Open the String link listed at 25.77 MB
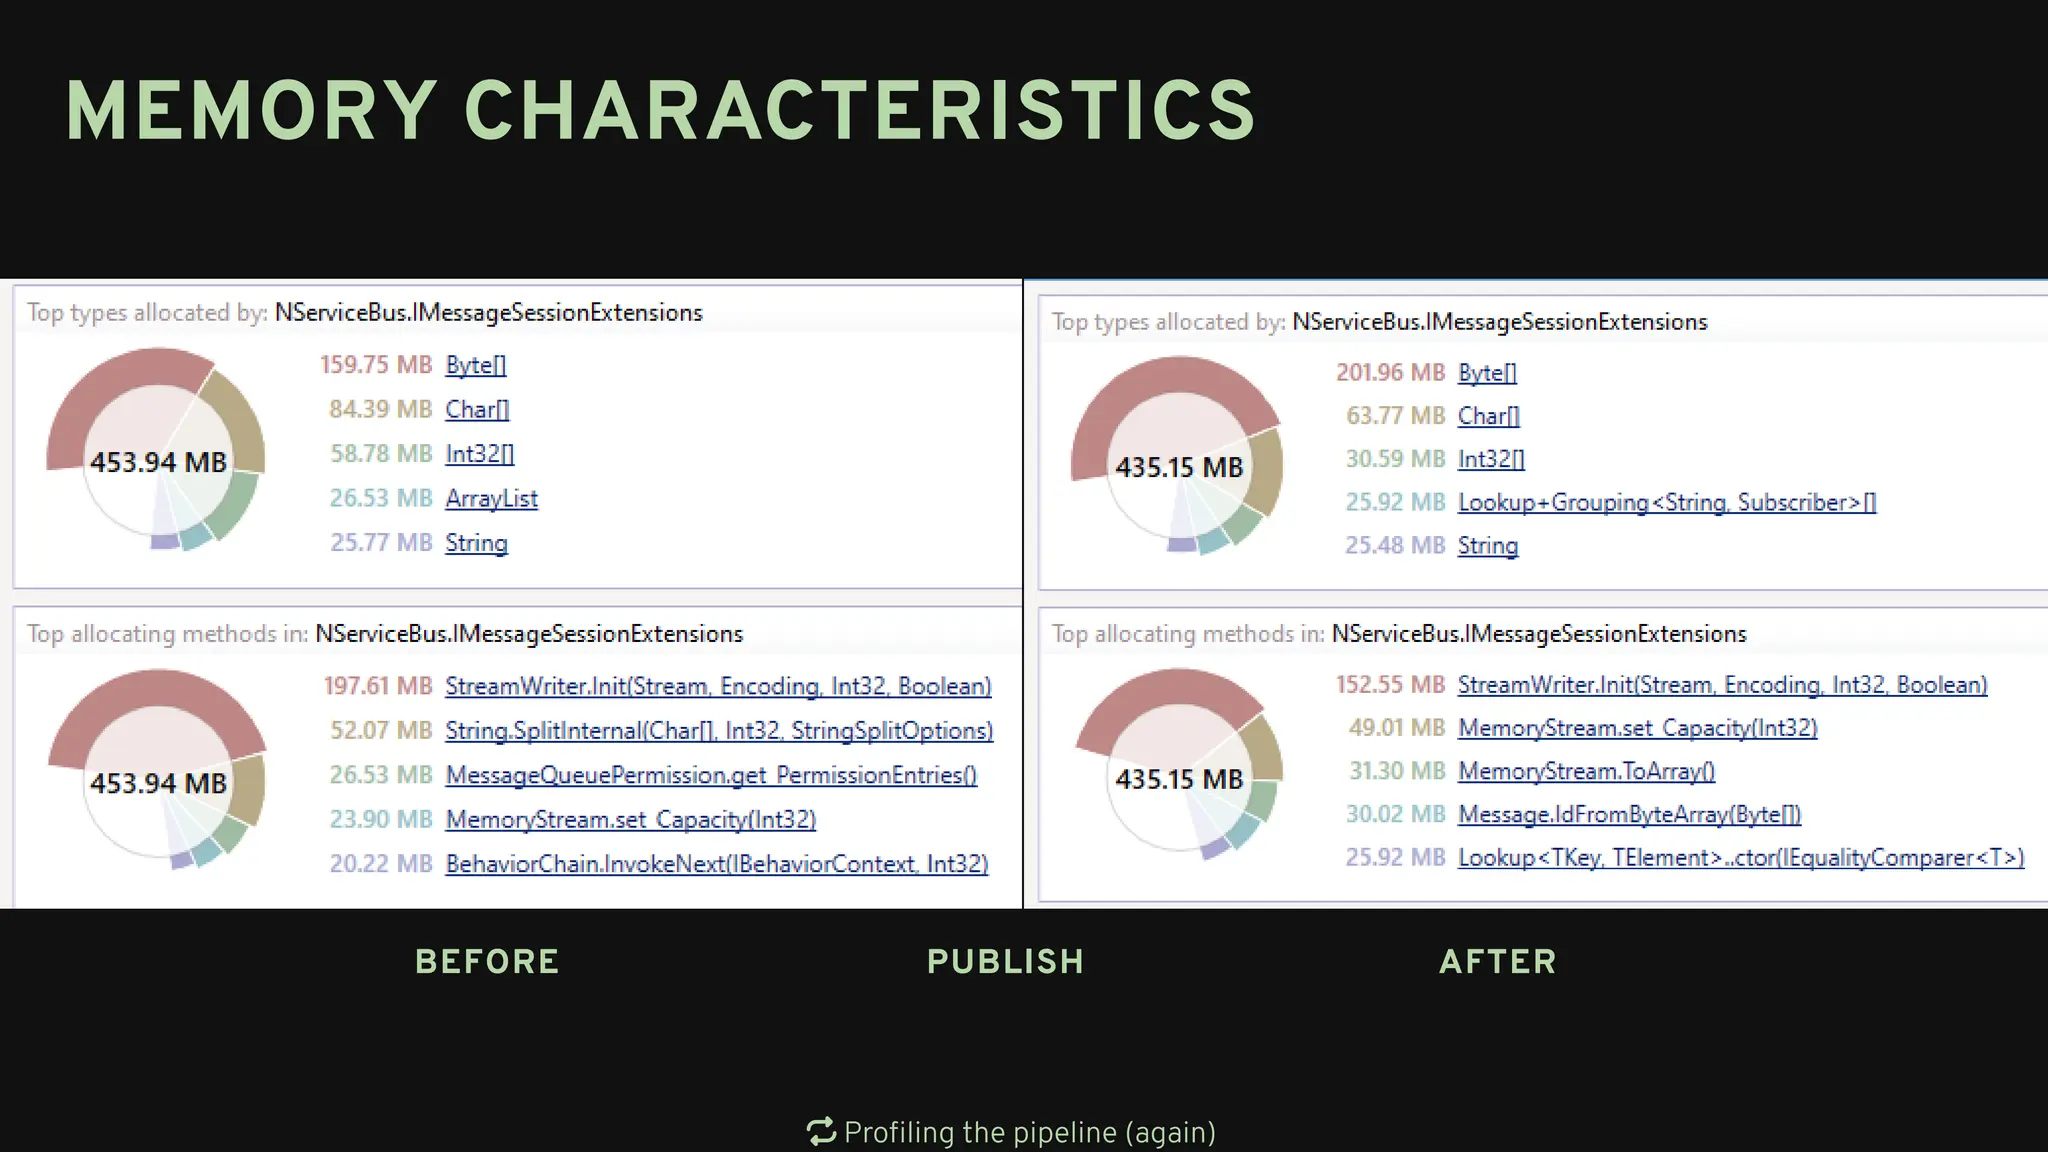The image size is (2048, 1152). pos(476,543)
